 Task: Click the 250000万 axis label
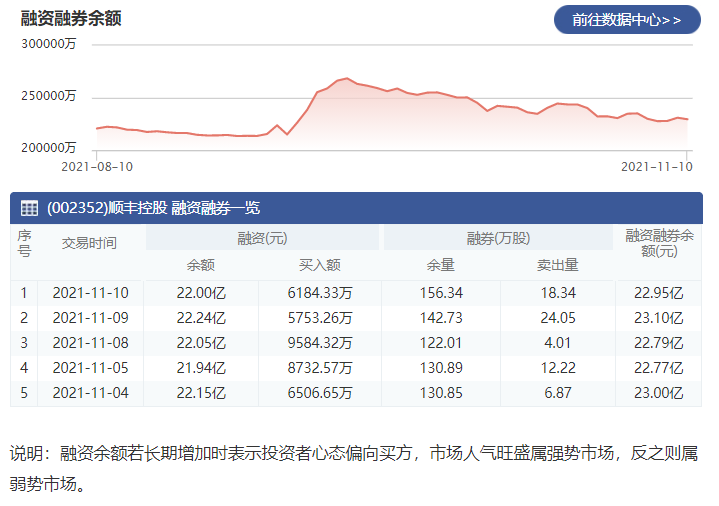pos(49,96)
